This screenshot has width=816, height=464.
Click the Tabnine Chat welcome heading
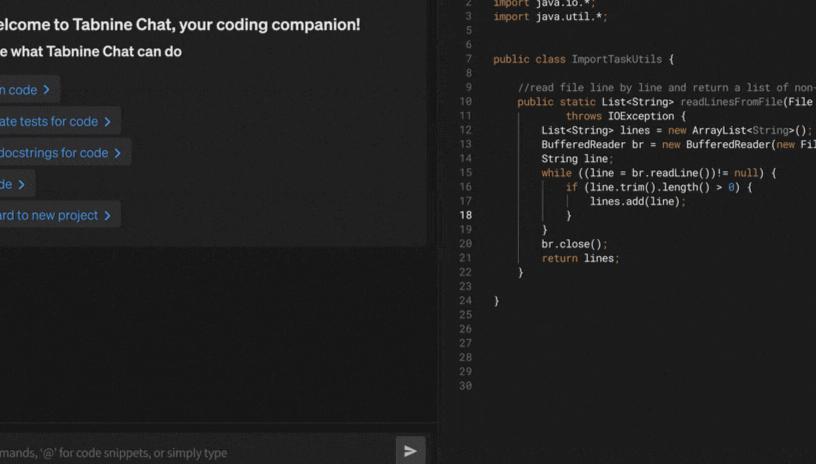(x=180, y=25)
